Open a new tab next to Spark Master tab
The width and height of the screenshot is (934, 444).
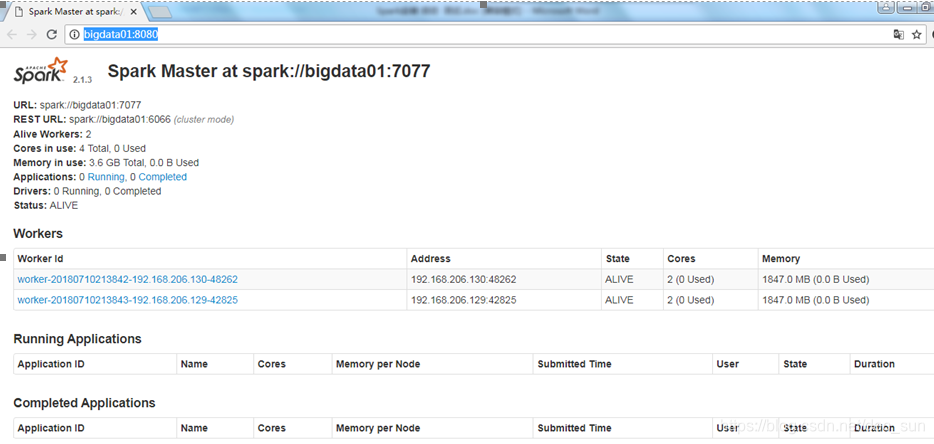pyautogui.click(x=159, y=12)
